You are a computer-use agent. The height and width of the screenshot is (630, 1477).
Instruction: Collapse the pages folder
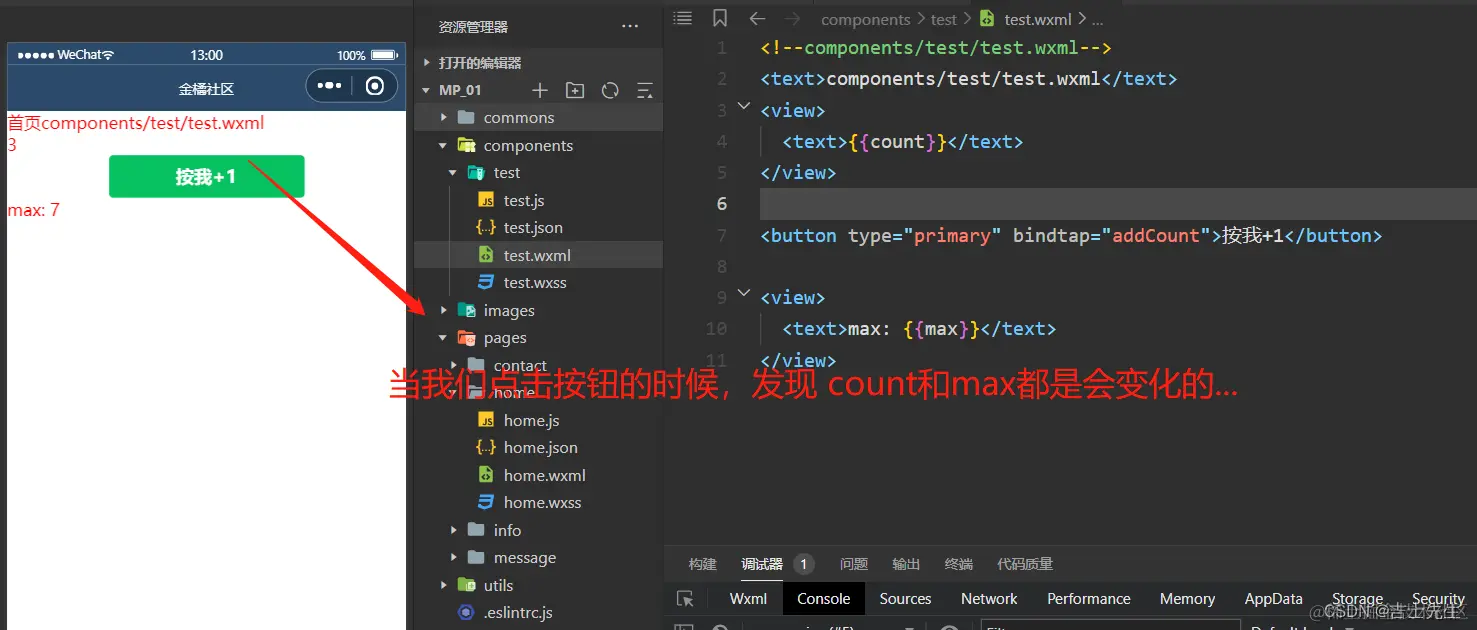(x=444, y=338)
